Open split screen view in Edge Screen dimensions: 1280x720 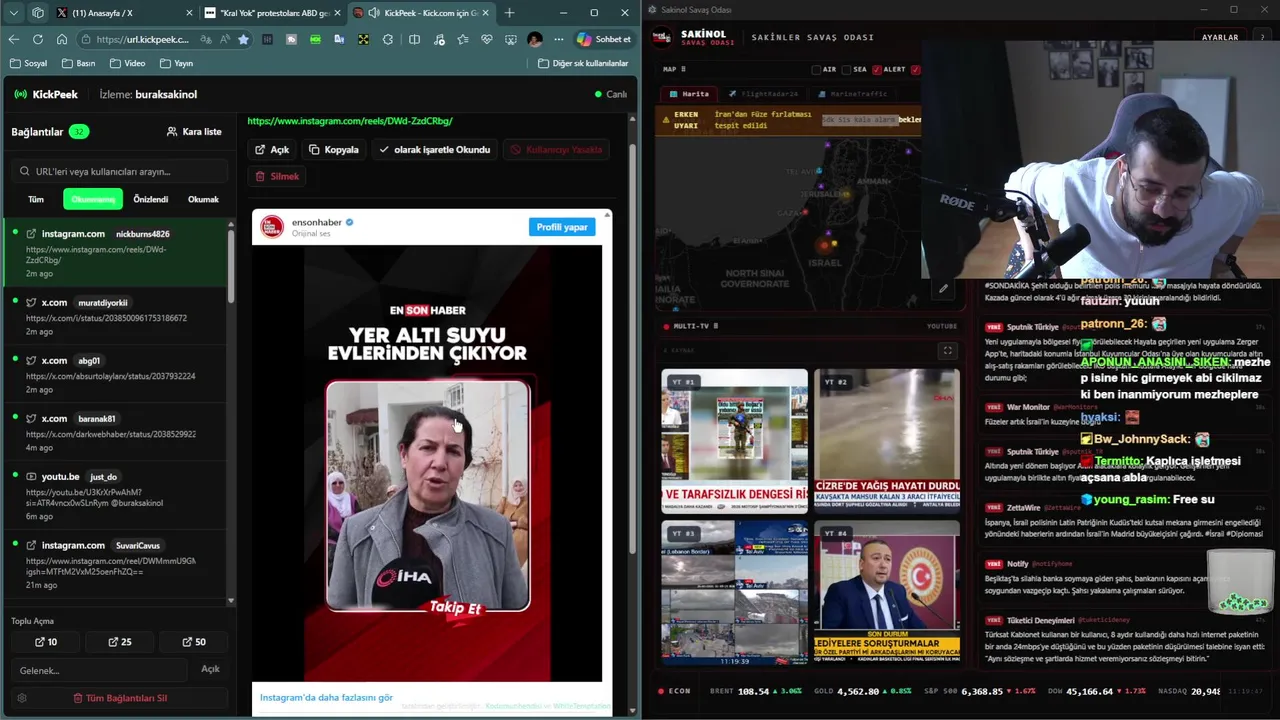[x=414, y=39]
